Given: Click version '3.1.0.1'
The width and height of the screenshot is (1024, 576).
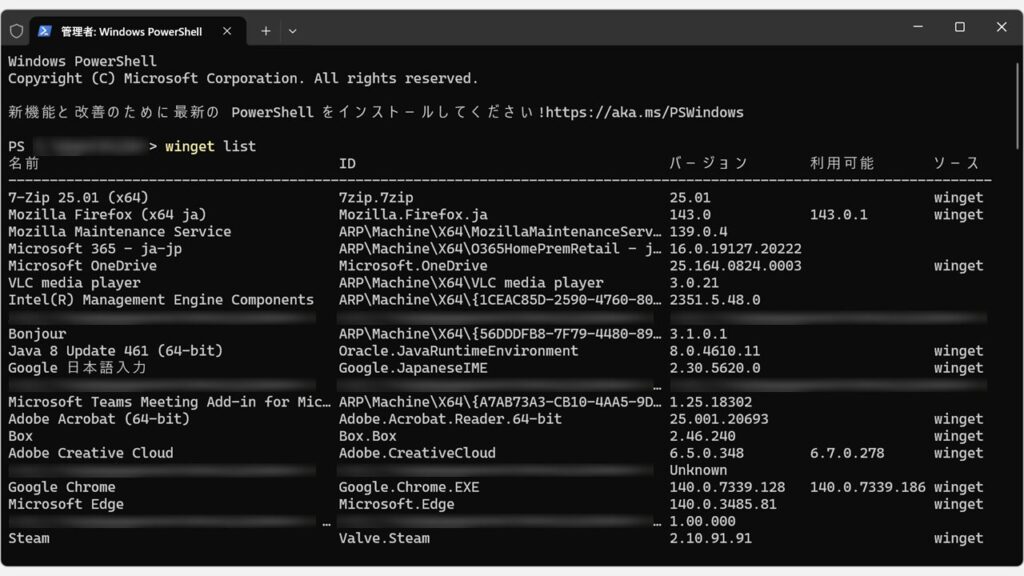Looking at the screenshot, I should click(x=698, y=333).
